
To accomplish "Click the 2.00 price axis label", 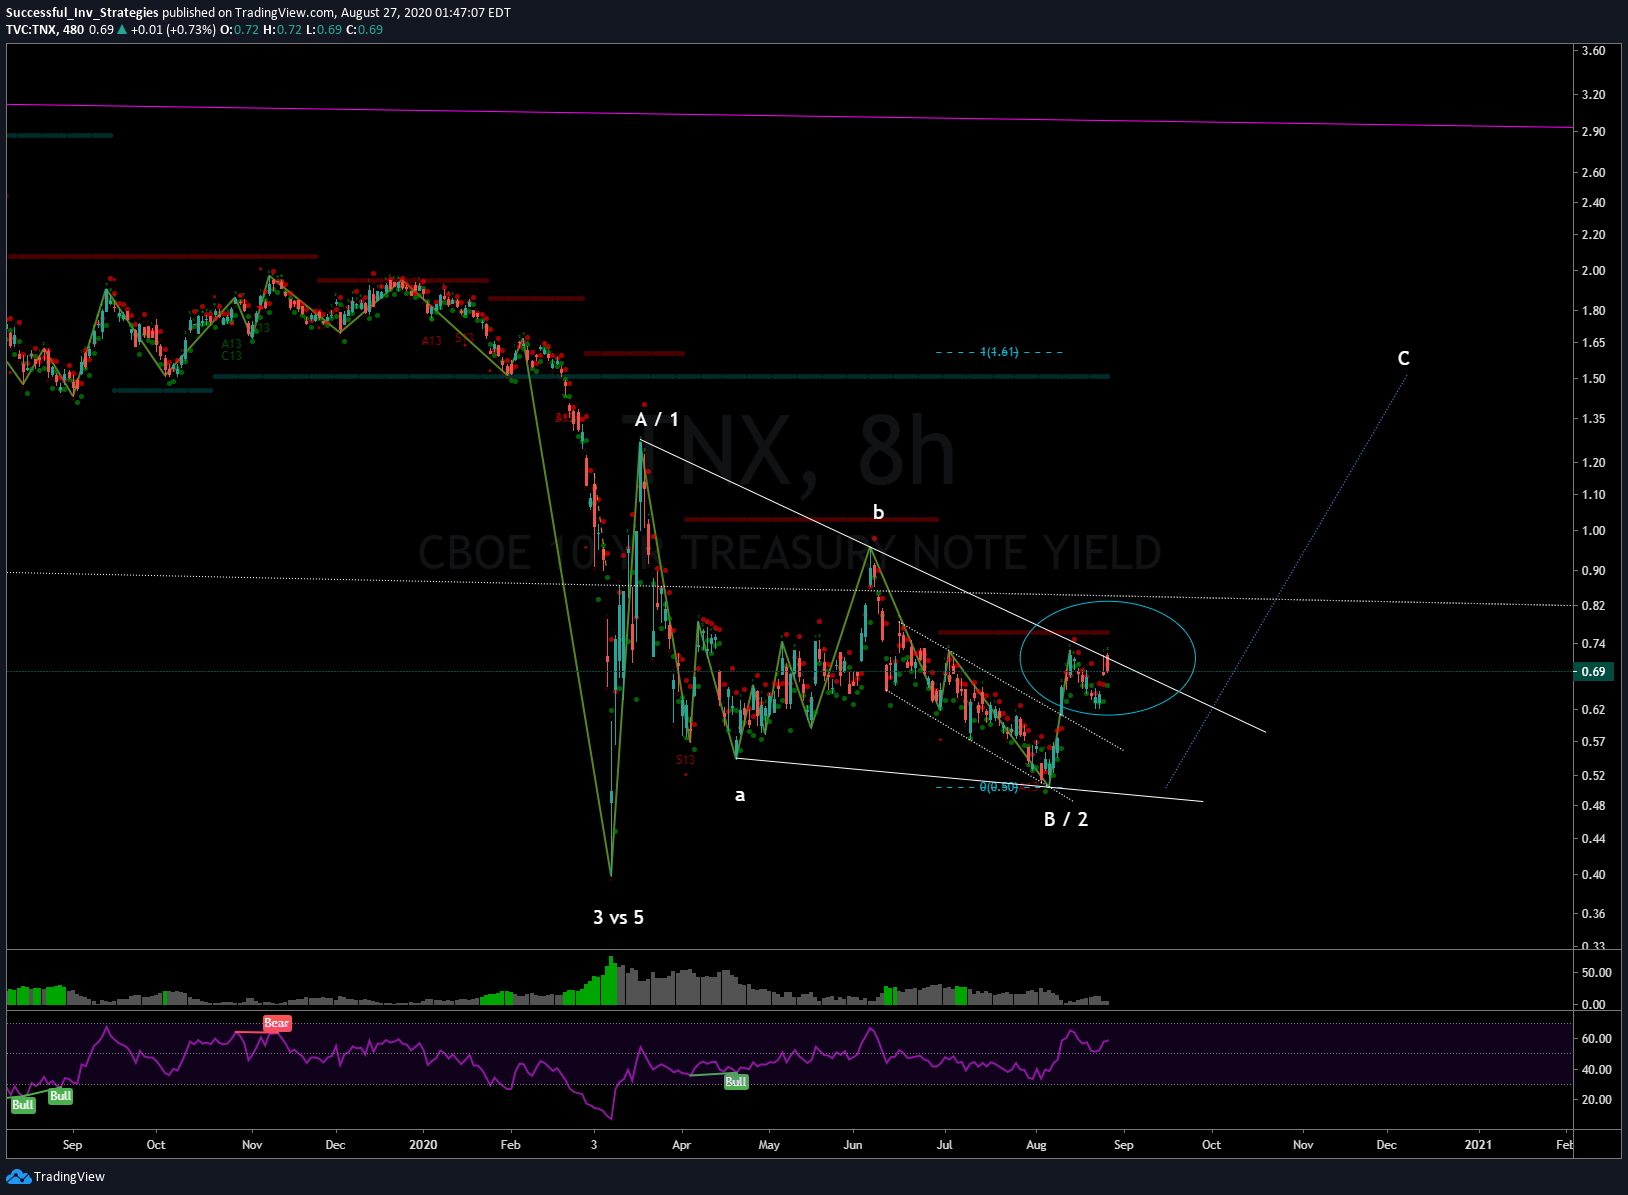I will click(x=1594, y=270).
